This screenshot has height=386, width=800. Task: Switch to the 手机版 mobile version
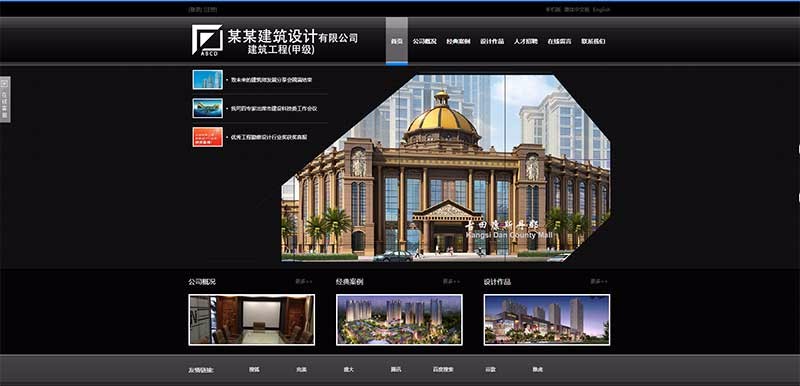tap(553, 9)
